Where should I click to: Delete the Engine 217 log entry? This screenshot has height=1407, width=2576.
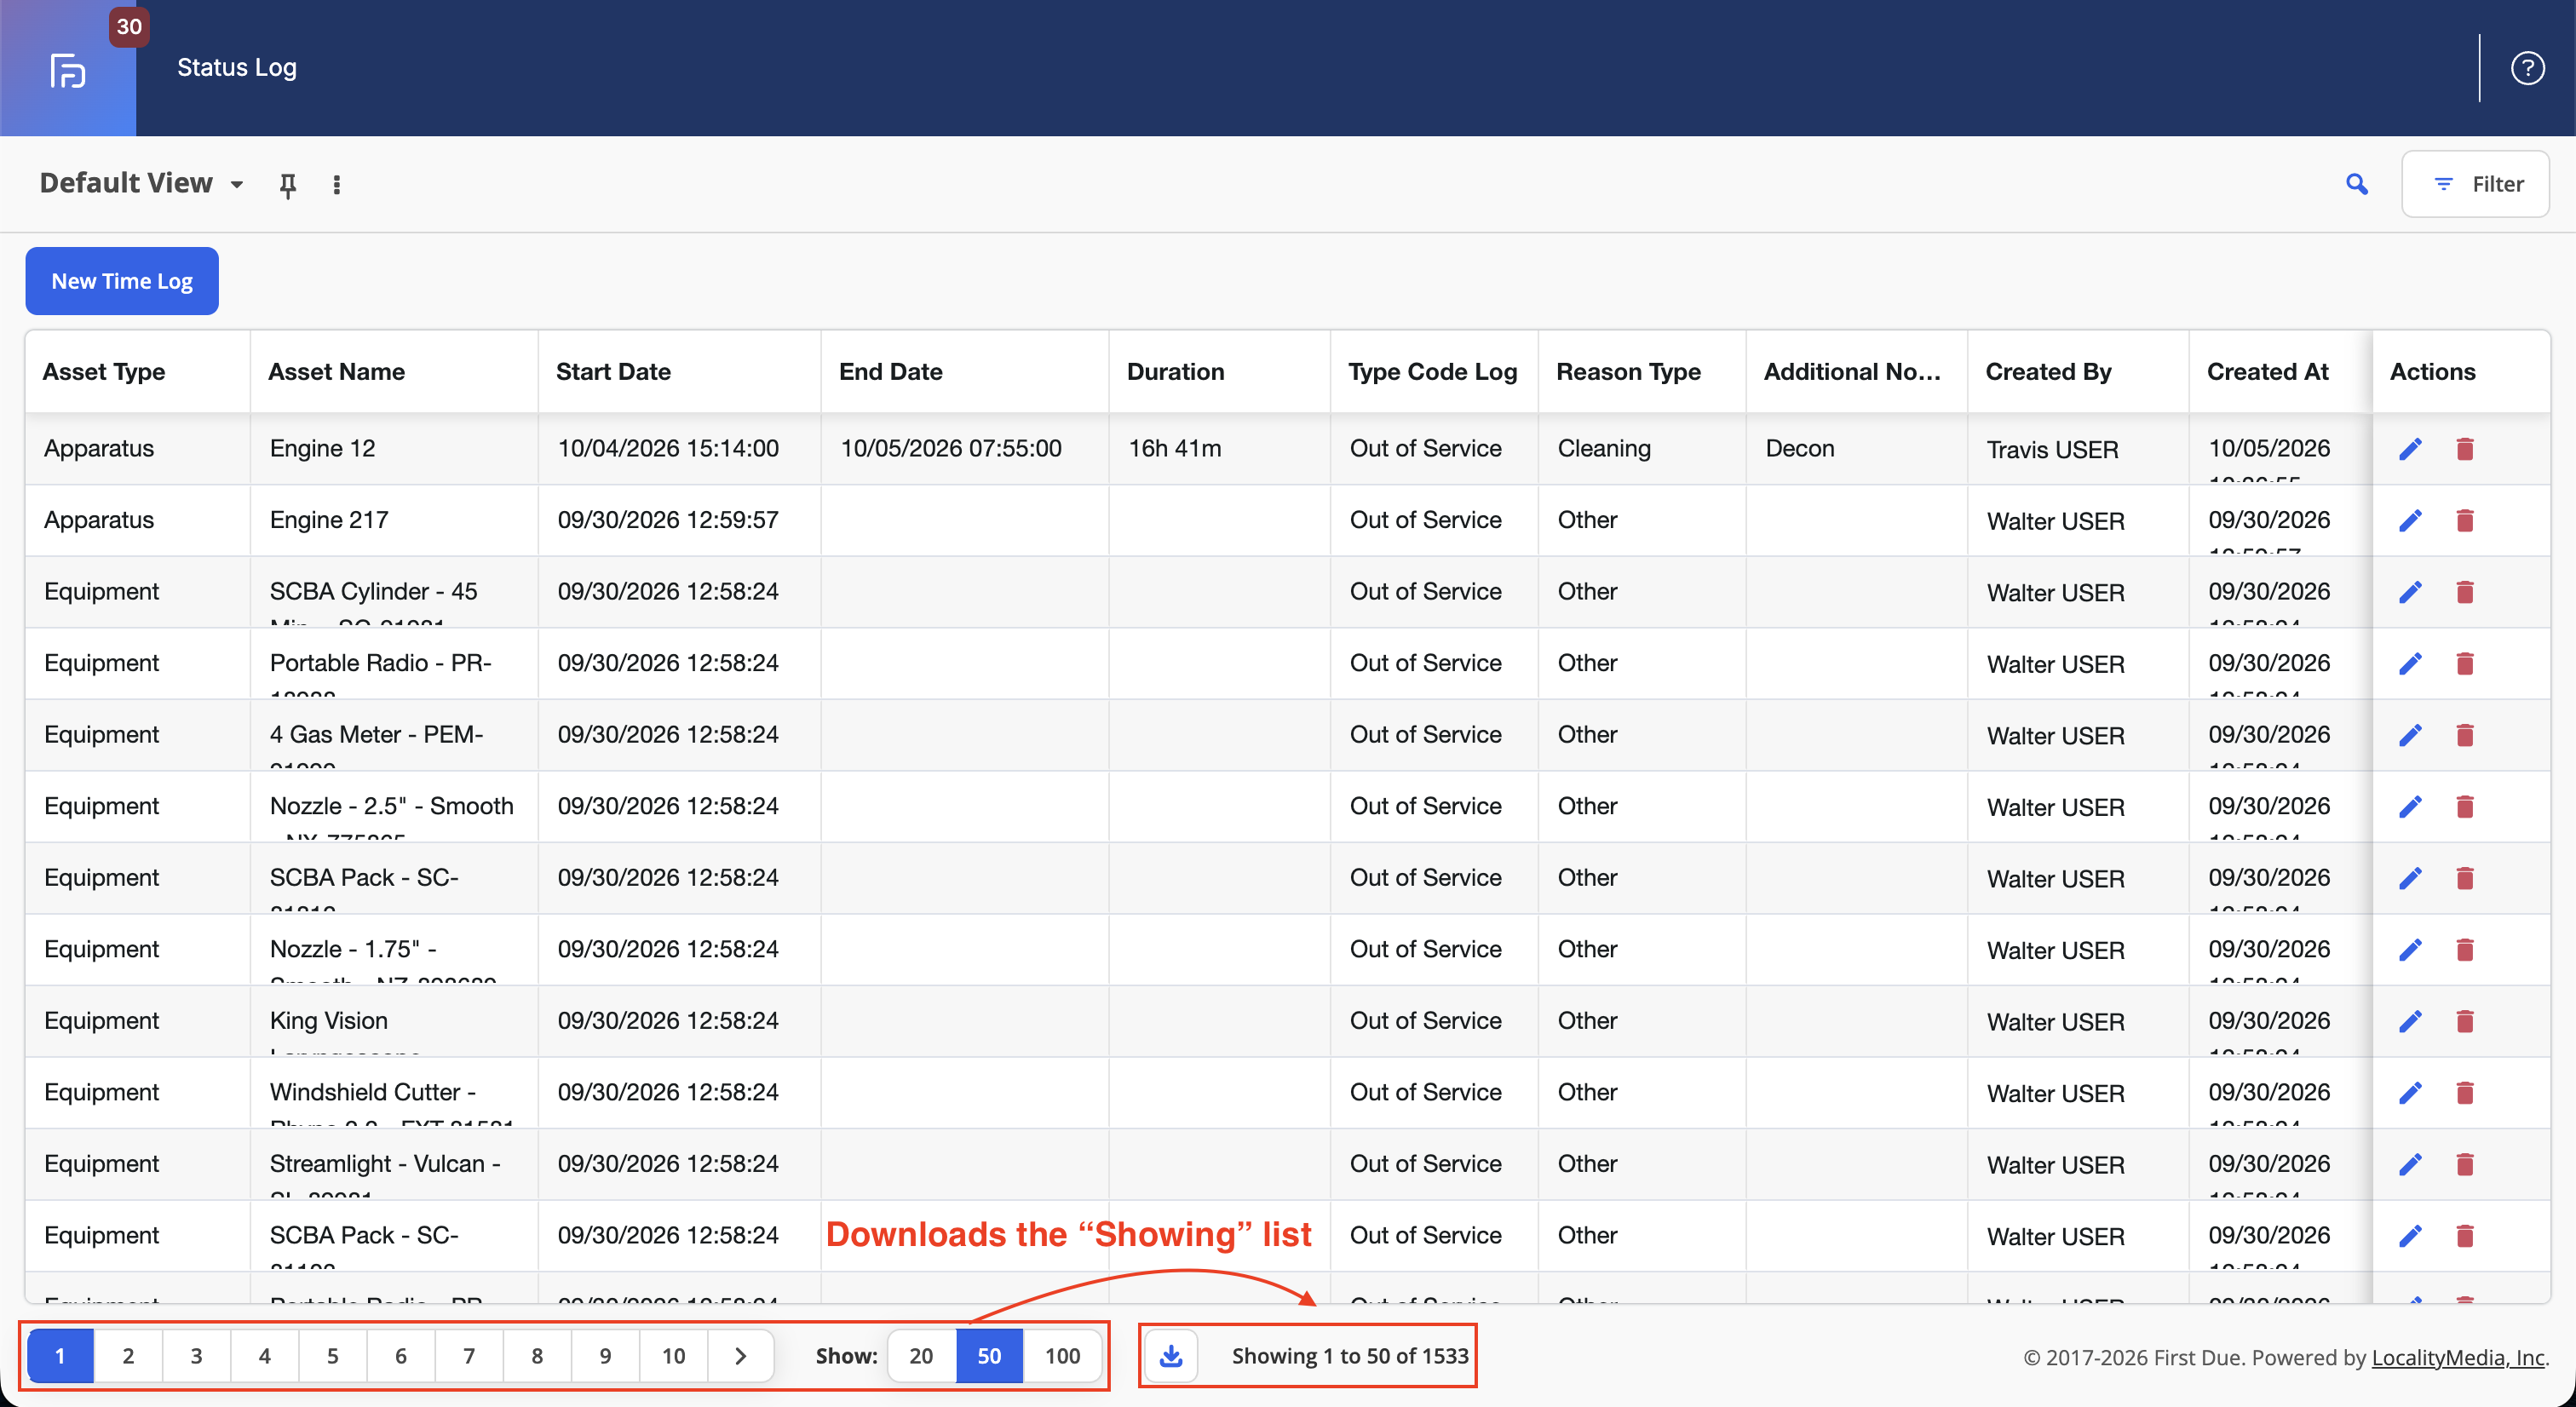tap(2465, 520)
